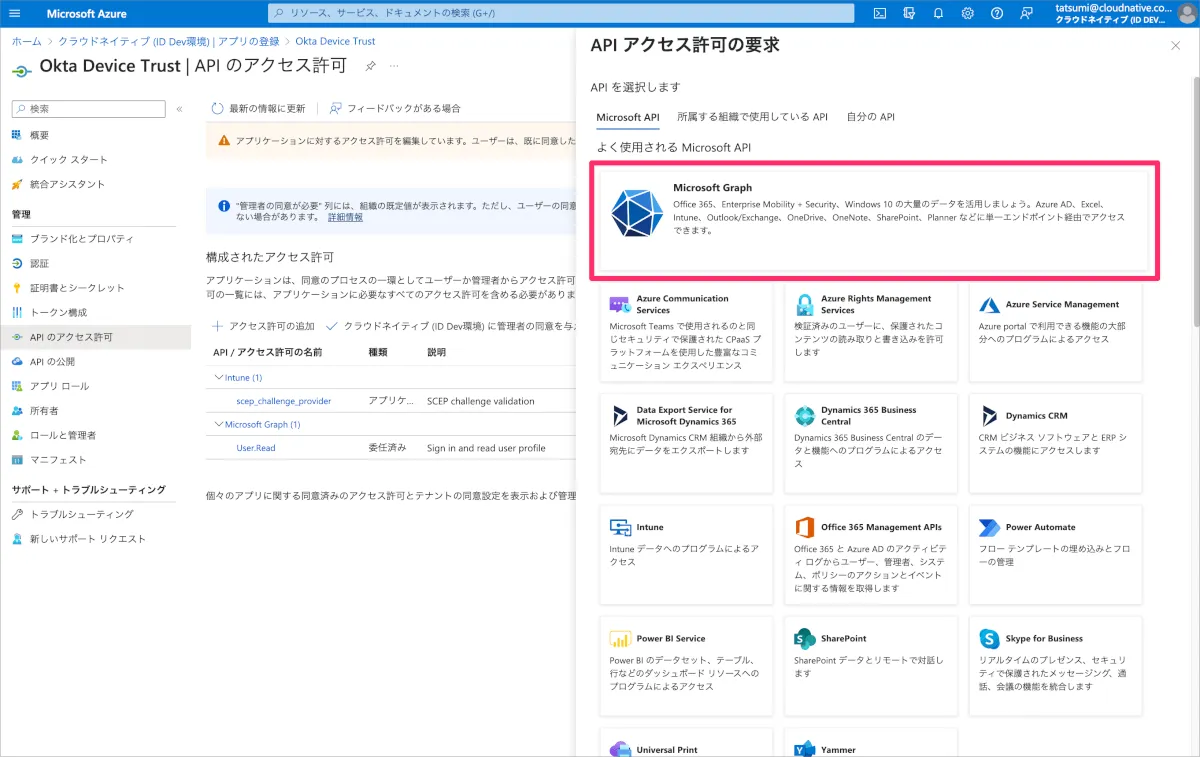Collapse the Intune (1) permission group
The height and width of the screenshot is (757, 1200).
point(219,378)
